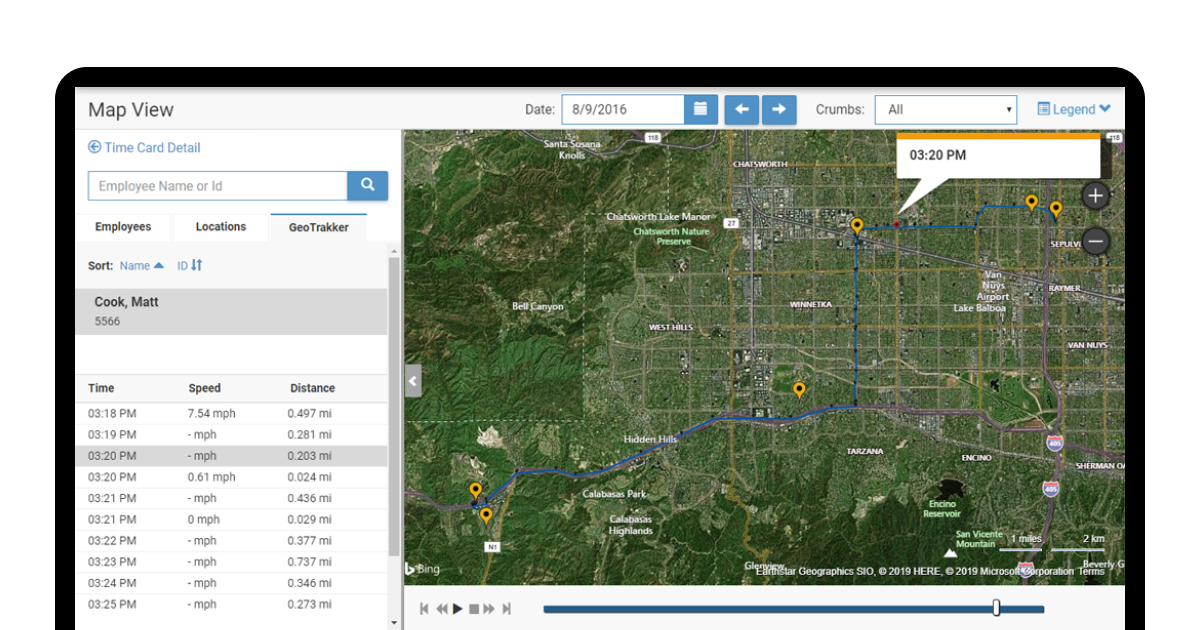Switch to the Employees tab

(x=123, y=227)
